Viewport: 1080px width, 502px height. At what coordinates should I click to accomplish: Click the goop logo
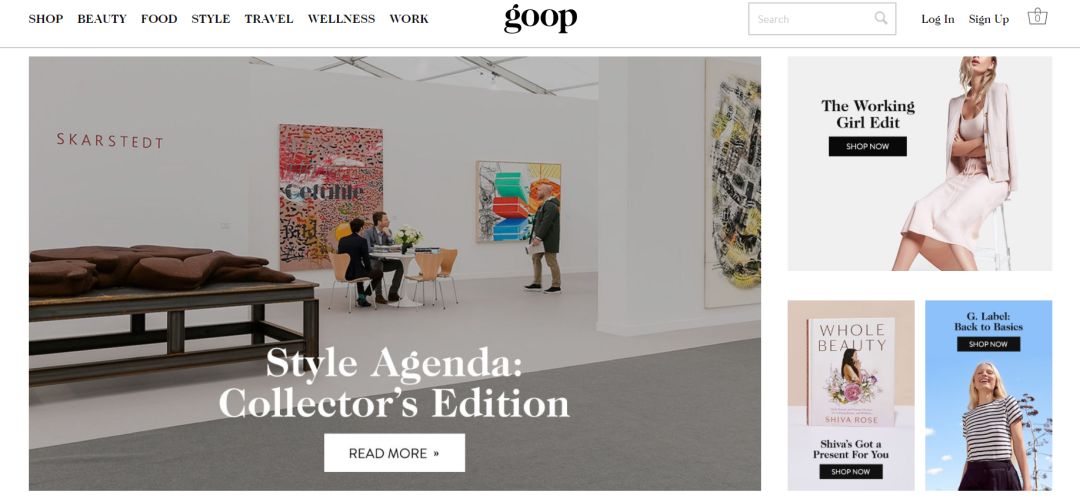[541, 19]
